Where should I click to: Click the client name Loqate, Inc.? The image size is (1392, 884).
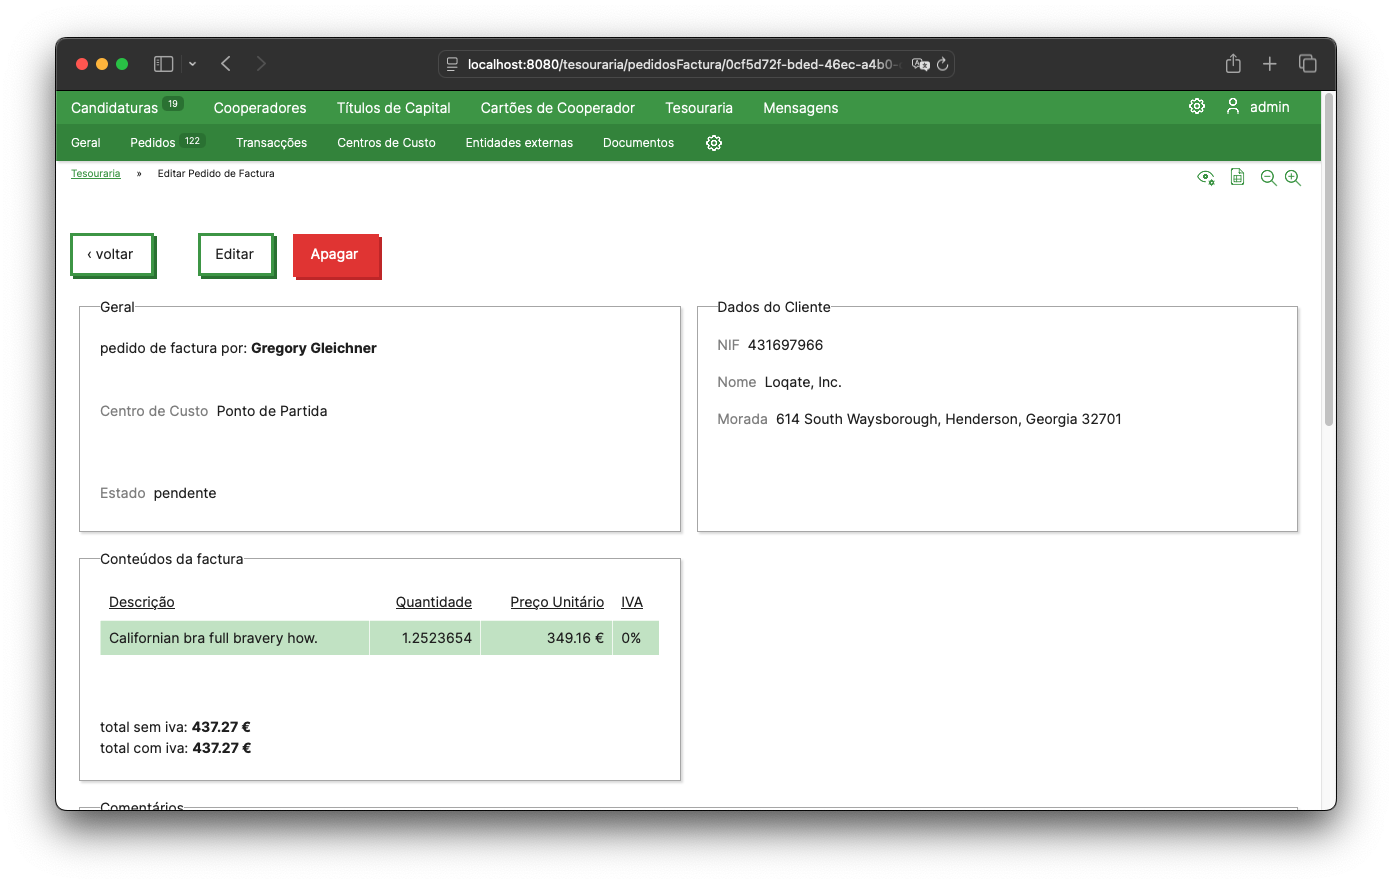803,382
